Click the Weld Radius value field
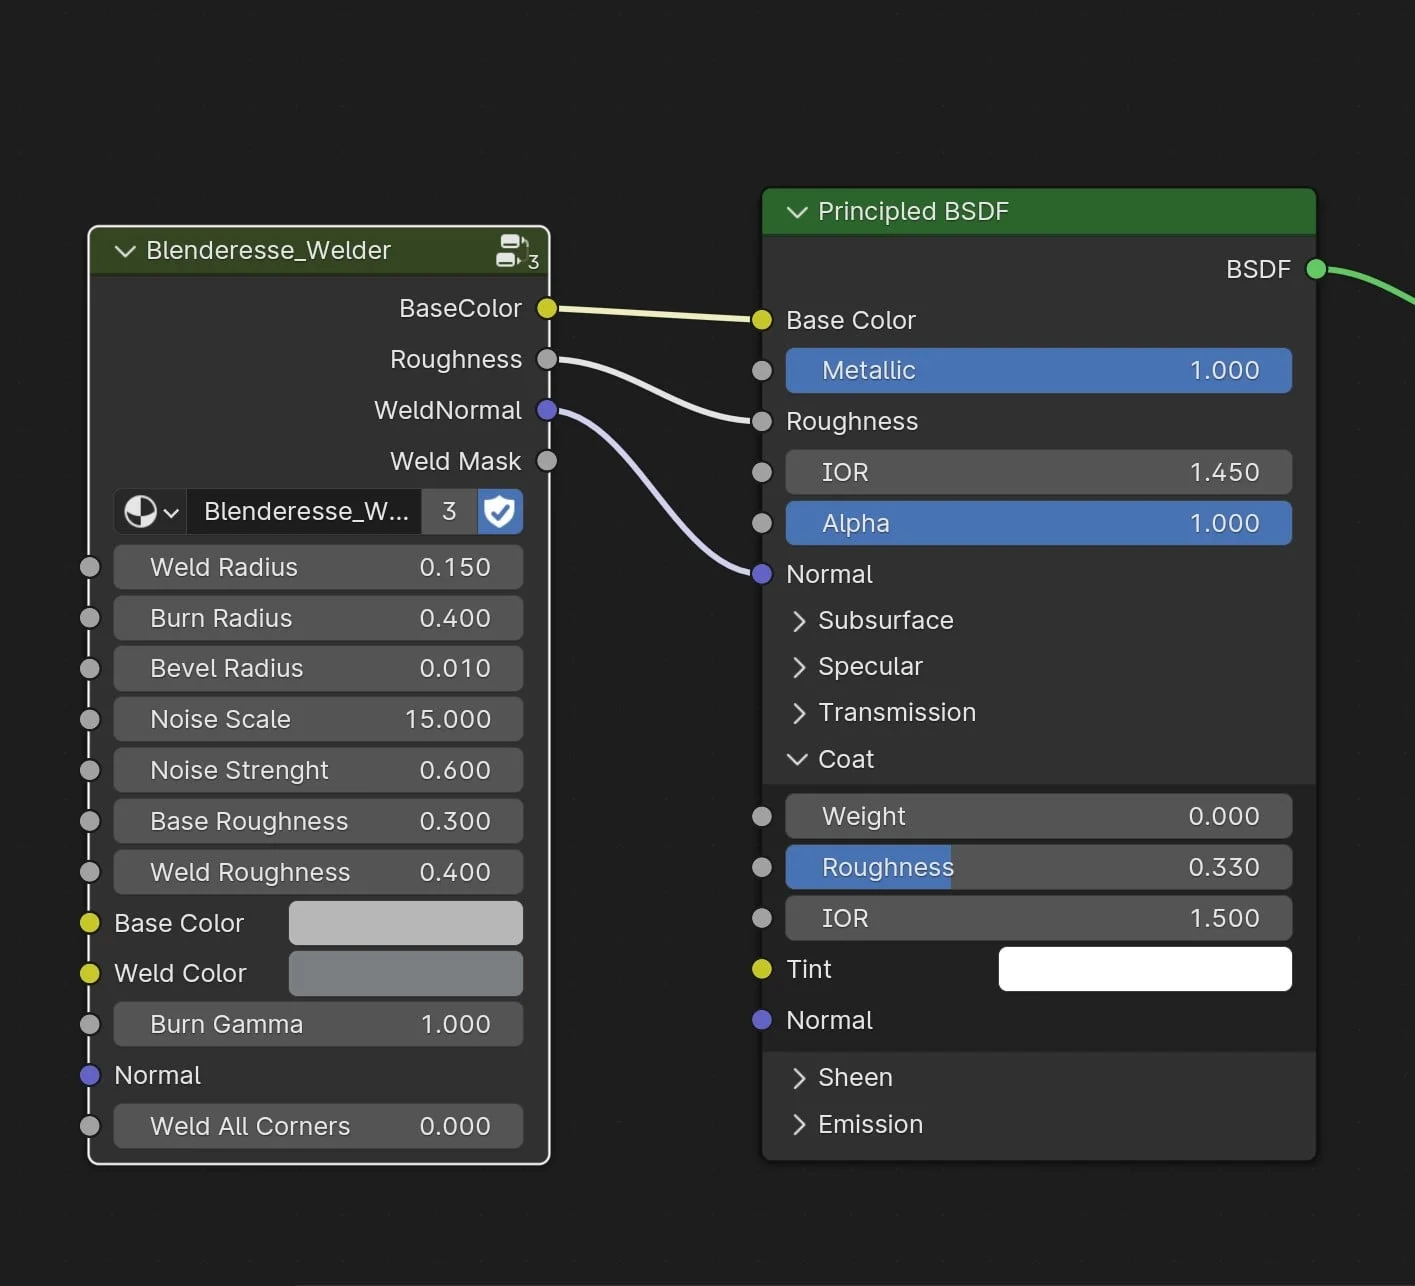 pos(318,568)
